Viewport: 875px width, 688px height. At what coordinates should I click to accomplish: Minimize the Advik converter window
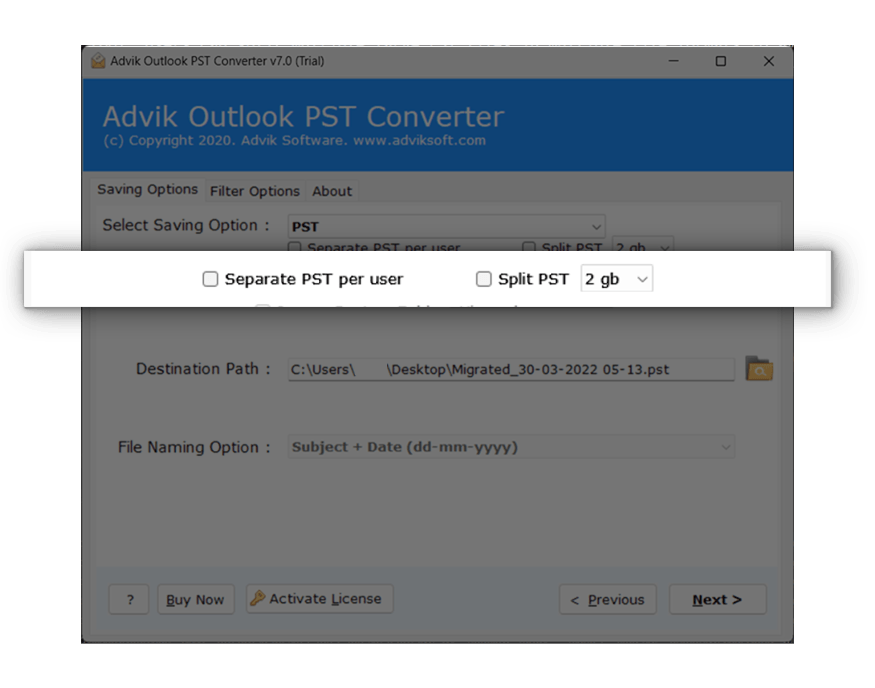point(674,61)
